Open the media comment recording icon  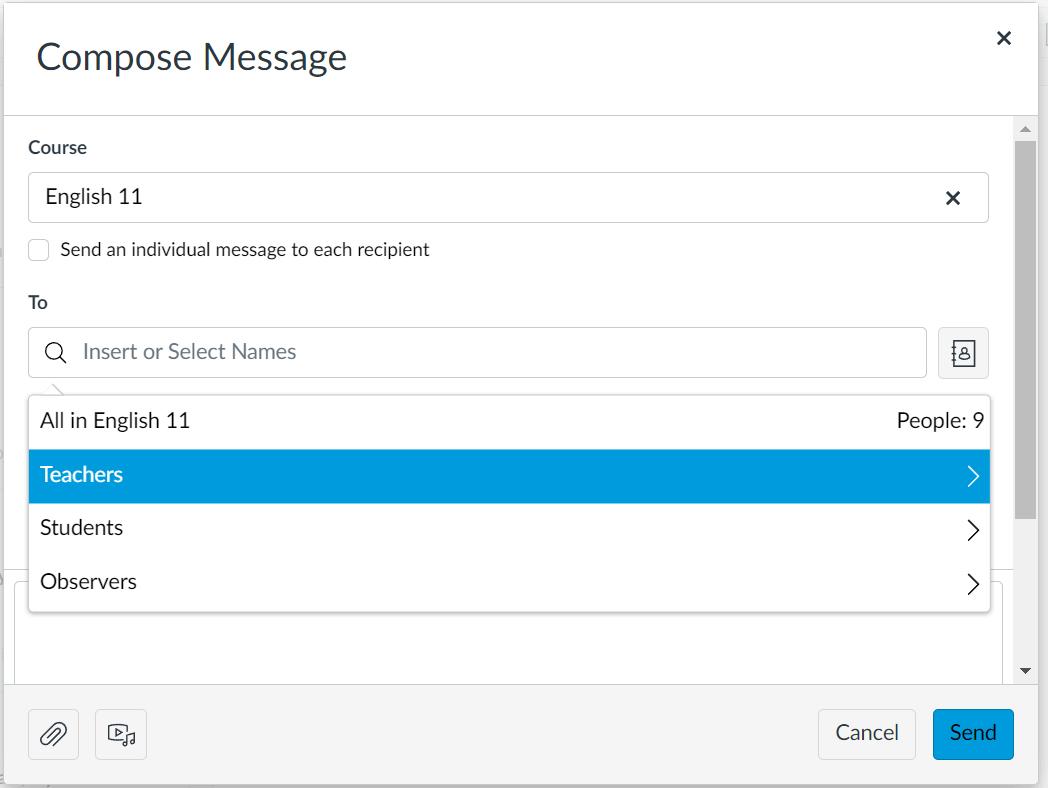click(x=121, y=735)
